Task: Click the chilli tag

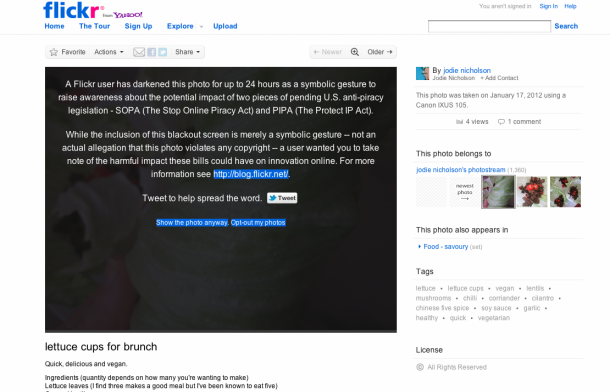Action: [470, 298]
